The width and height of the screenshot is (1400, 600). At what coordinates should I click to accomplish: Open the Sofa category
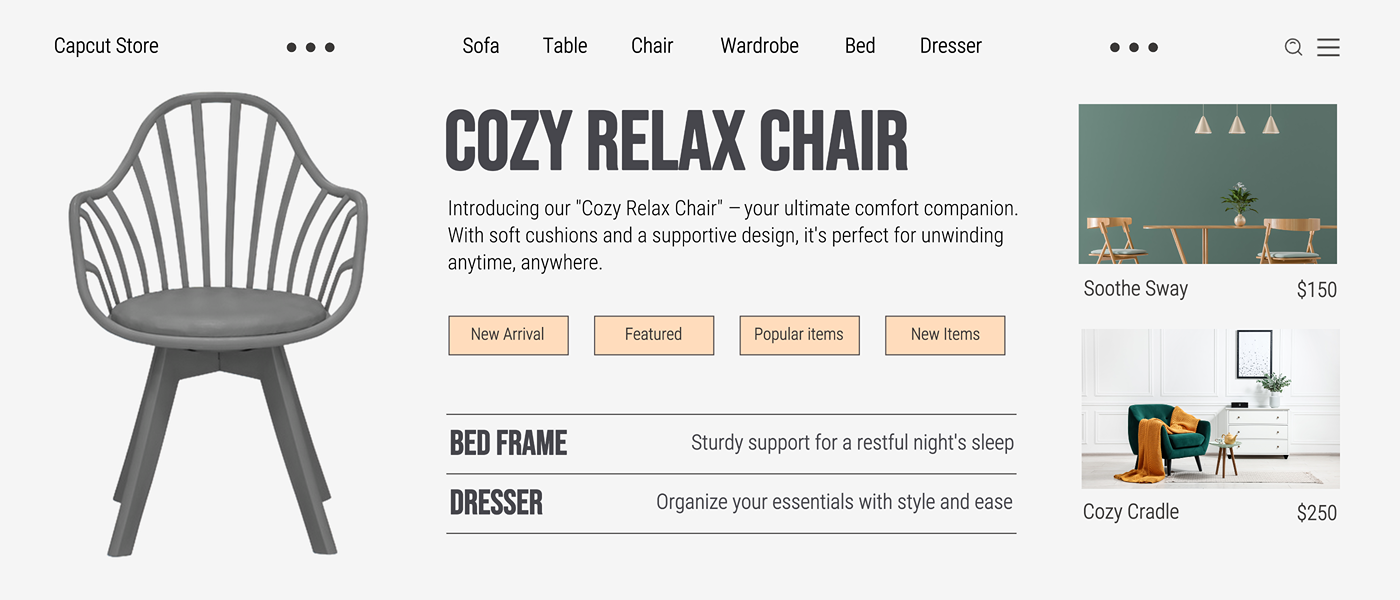coord(481,46)
